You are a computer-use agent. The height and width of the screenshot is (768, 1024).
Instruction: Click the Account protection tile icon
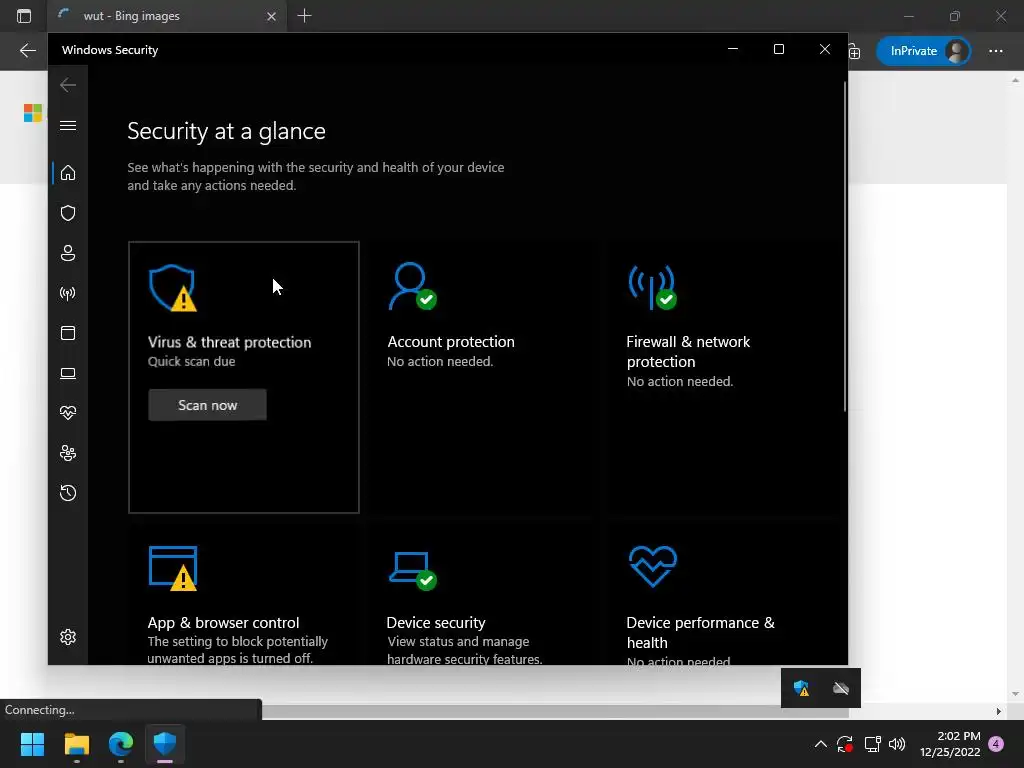coord(412,286)
